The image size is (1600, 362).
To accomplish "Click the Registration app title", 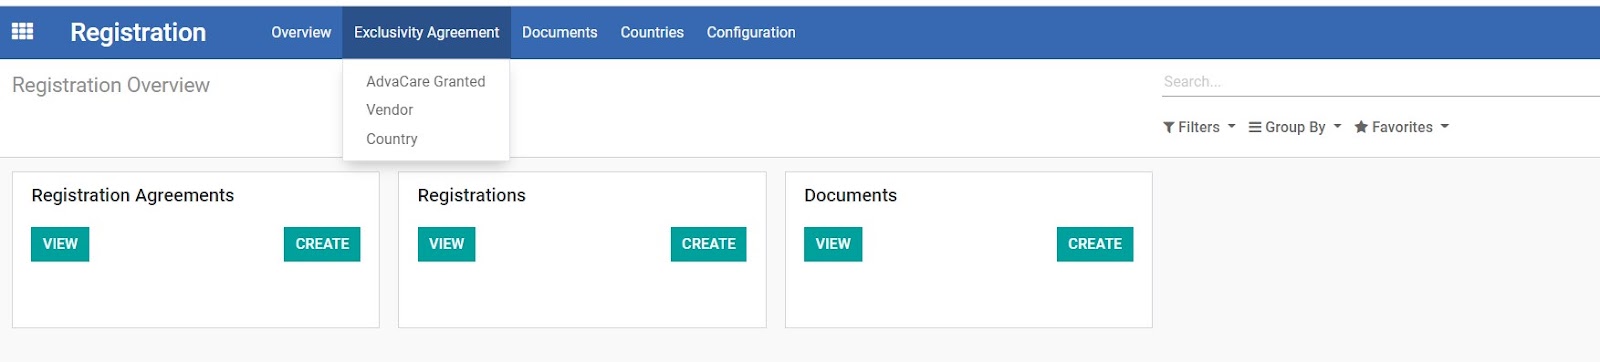I will [x=138, y=32].
